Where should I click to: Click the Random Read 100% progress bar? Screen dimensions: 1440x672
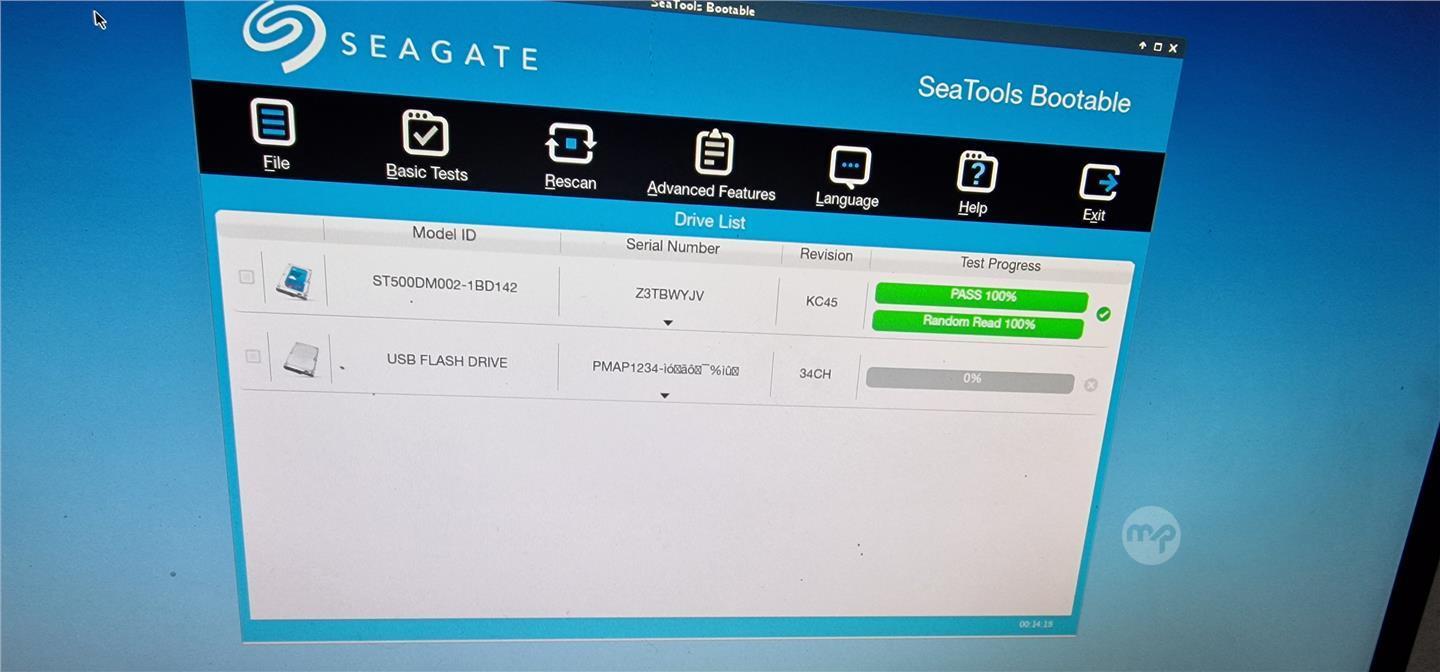978,323
